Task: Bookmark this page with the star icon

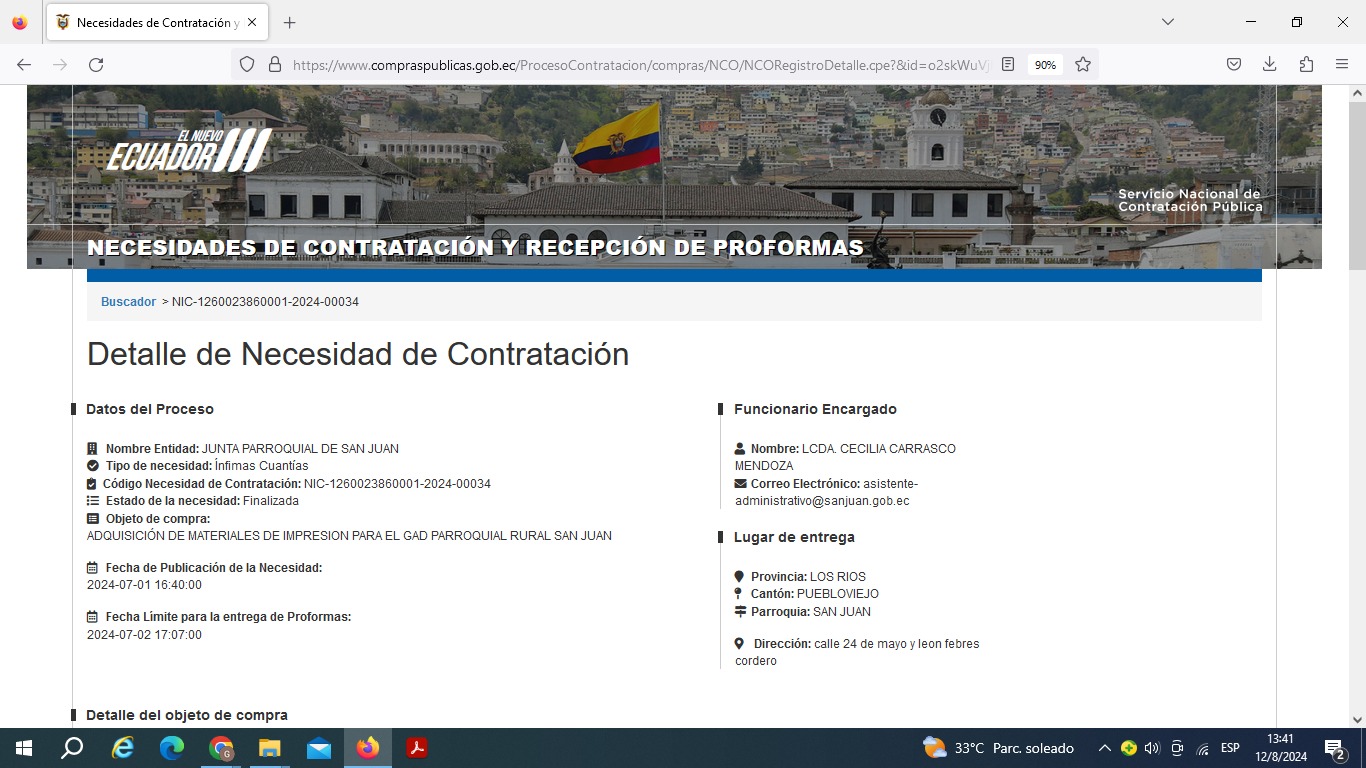Action: [x=1082, y=64]
